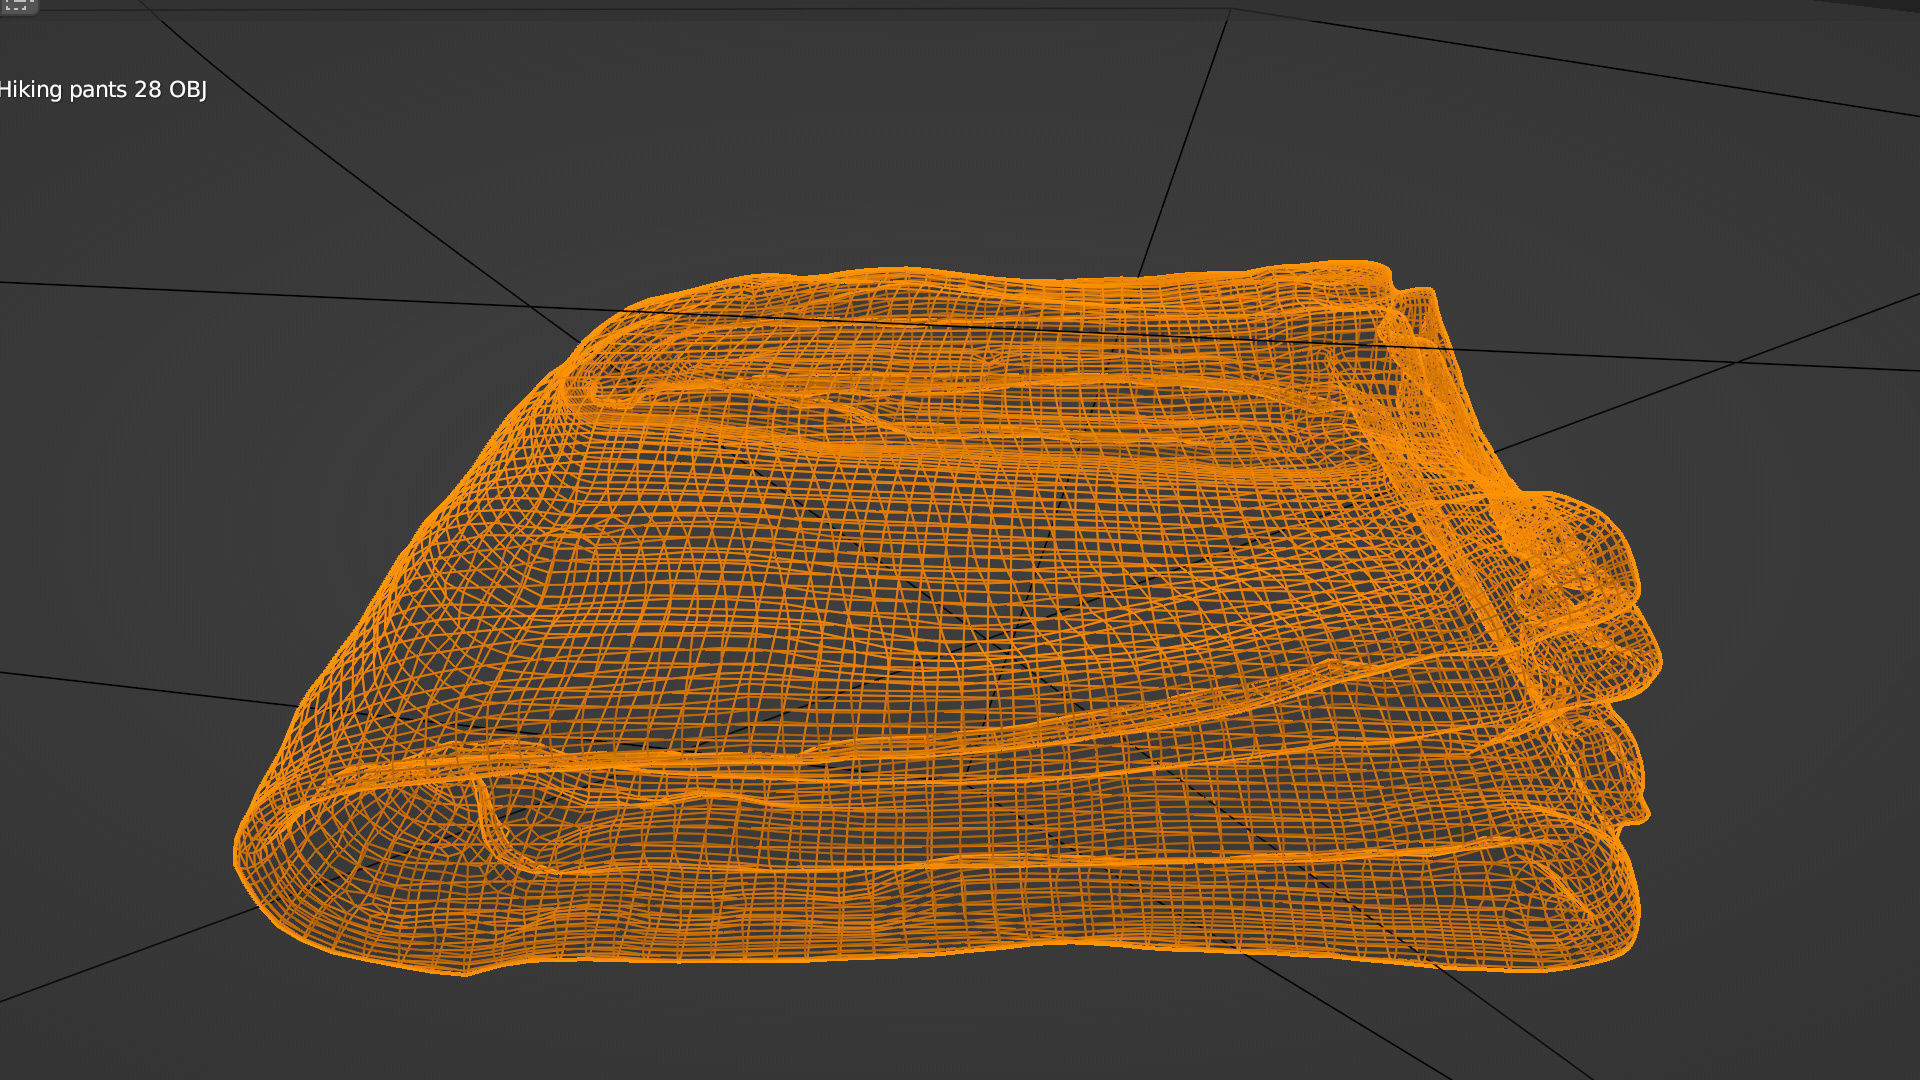The image size is (1920, 1080).
Task: Click the mesh's top-right back corner
Action: (1385, 272)
